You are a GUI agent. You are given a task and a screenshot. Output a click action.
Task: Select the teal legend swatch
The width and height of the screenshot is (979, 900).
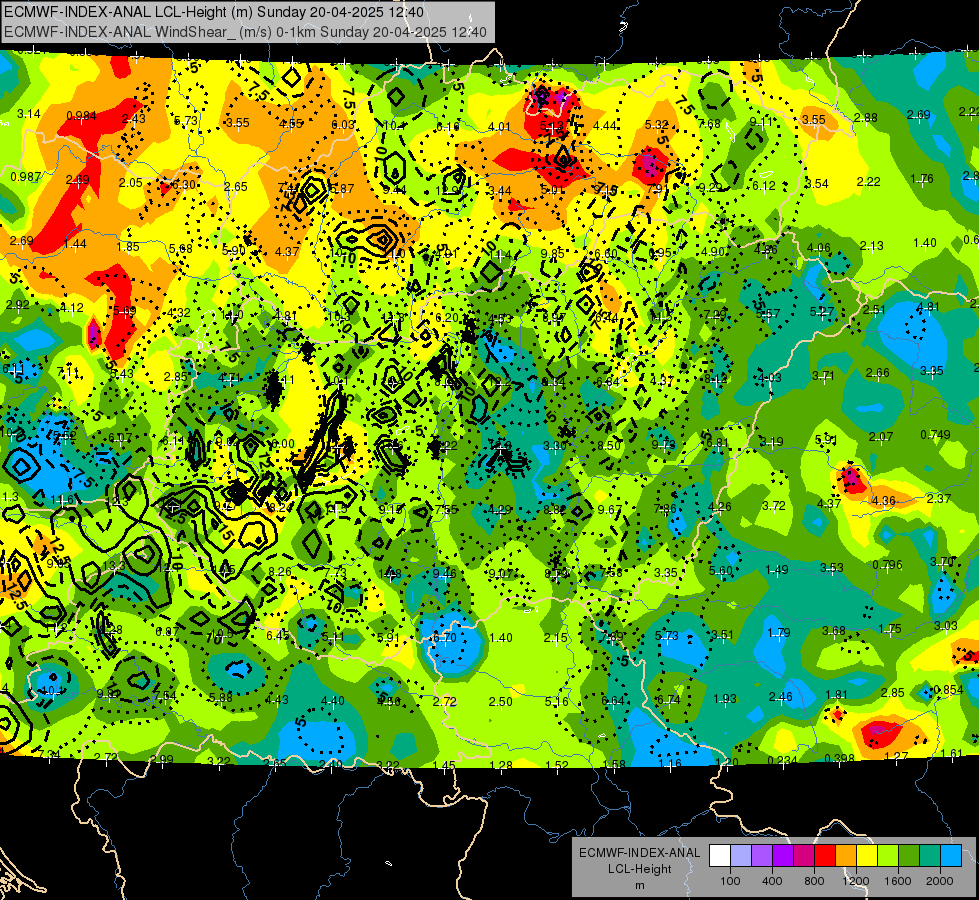tap(930, 856)
